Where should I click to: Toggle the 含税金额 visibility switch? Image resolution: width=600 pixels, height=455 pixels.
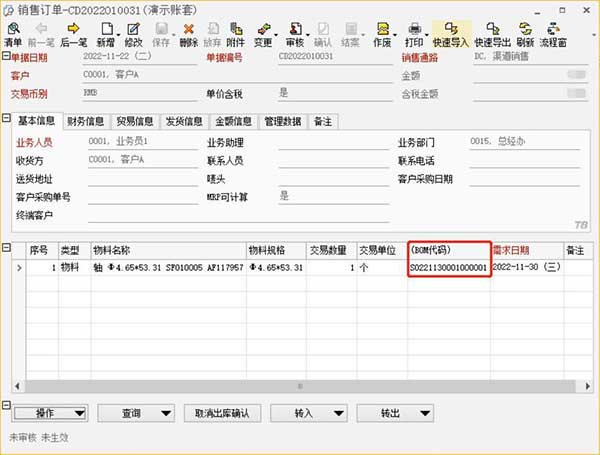tap(577, 93)
